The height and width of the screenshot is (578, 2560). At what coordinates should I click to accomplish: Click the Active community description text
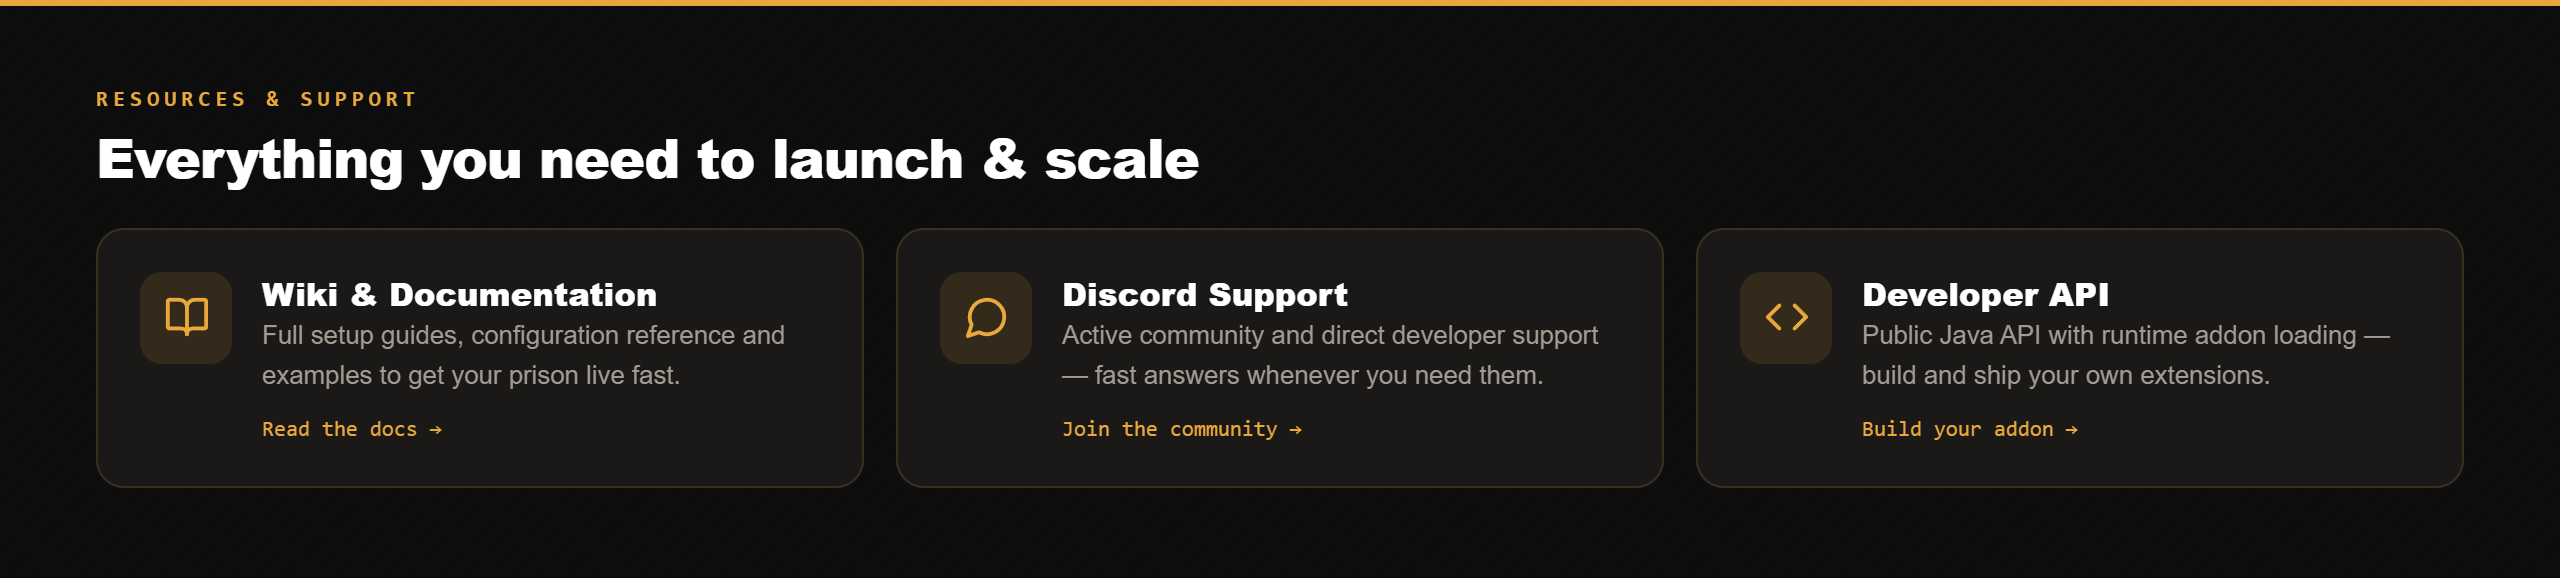[x=1330, y=355]
